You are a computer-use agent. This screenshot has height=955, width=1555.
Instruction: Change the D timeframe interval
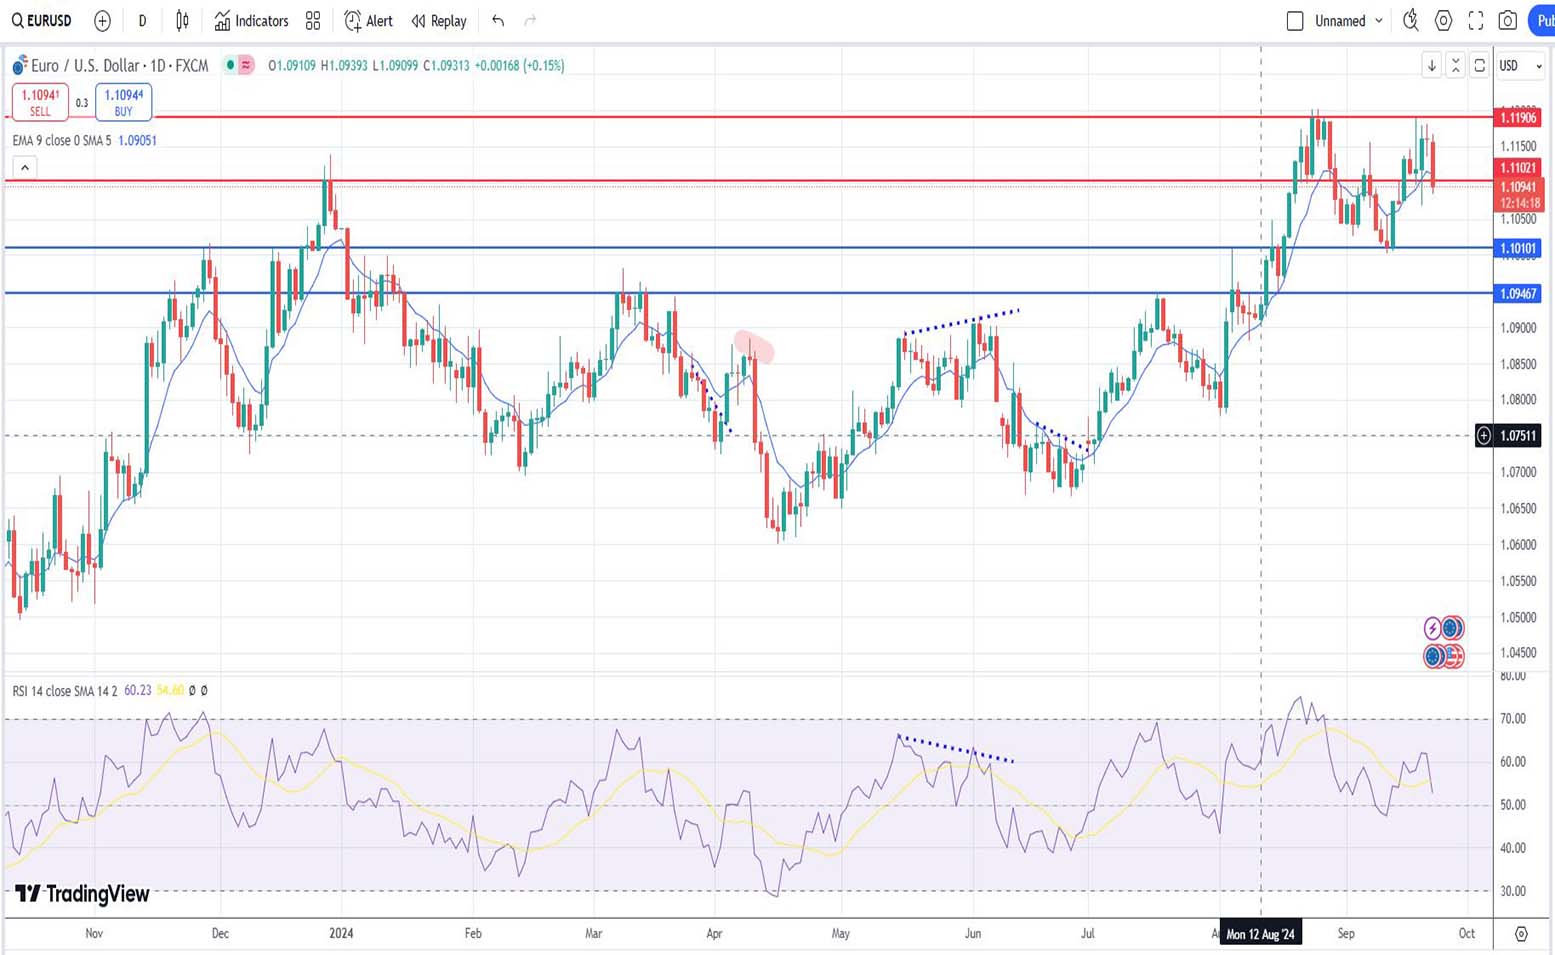142,21
